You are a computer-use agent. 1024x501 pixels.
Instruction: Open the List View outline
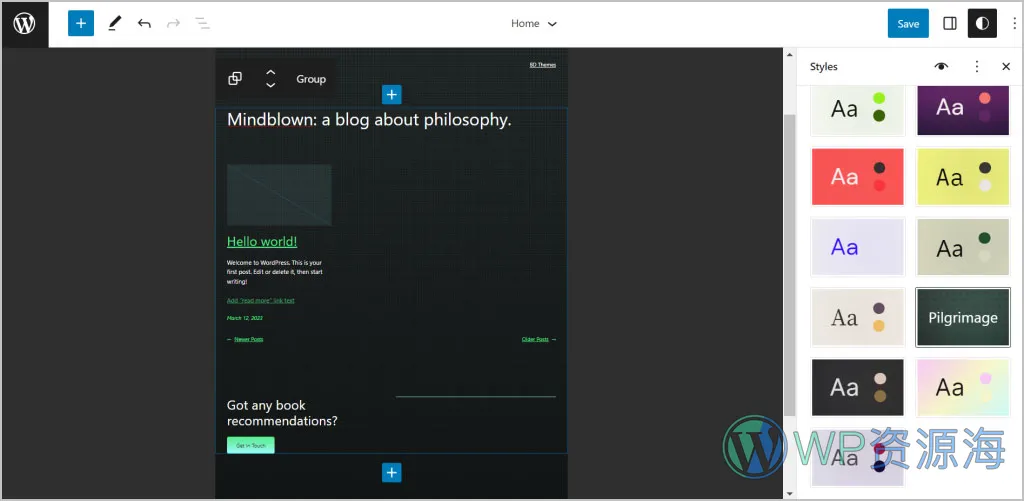tap(202, 23)
